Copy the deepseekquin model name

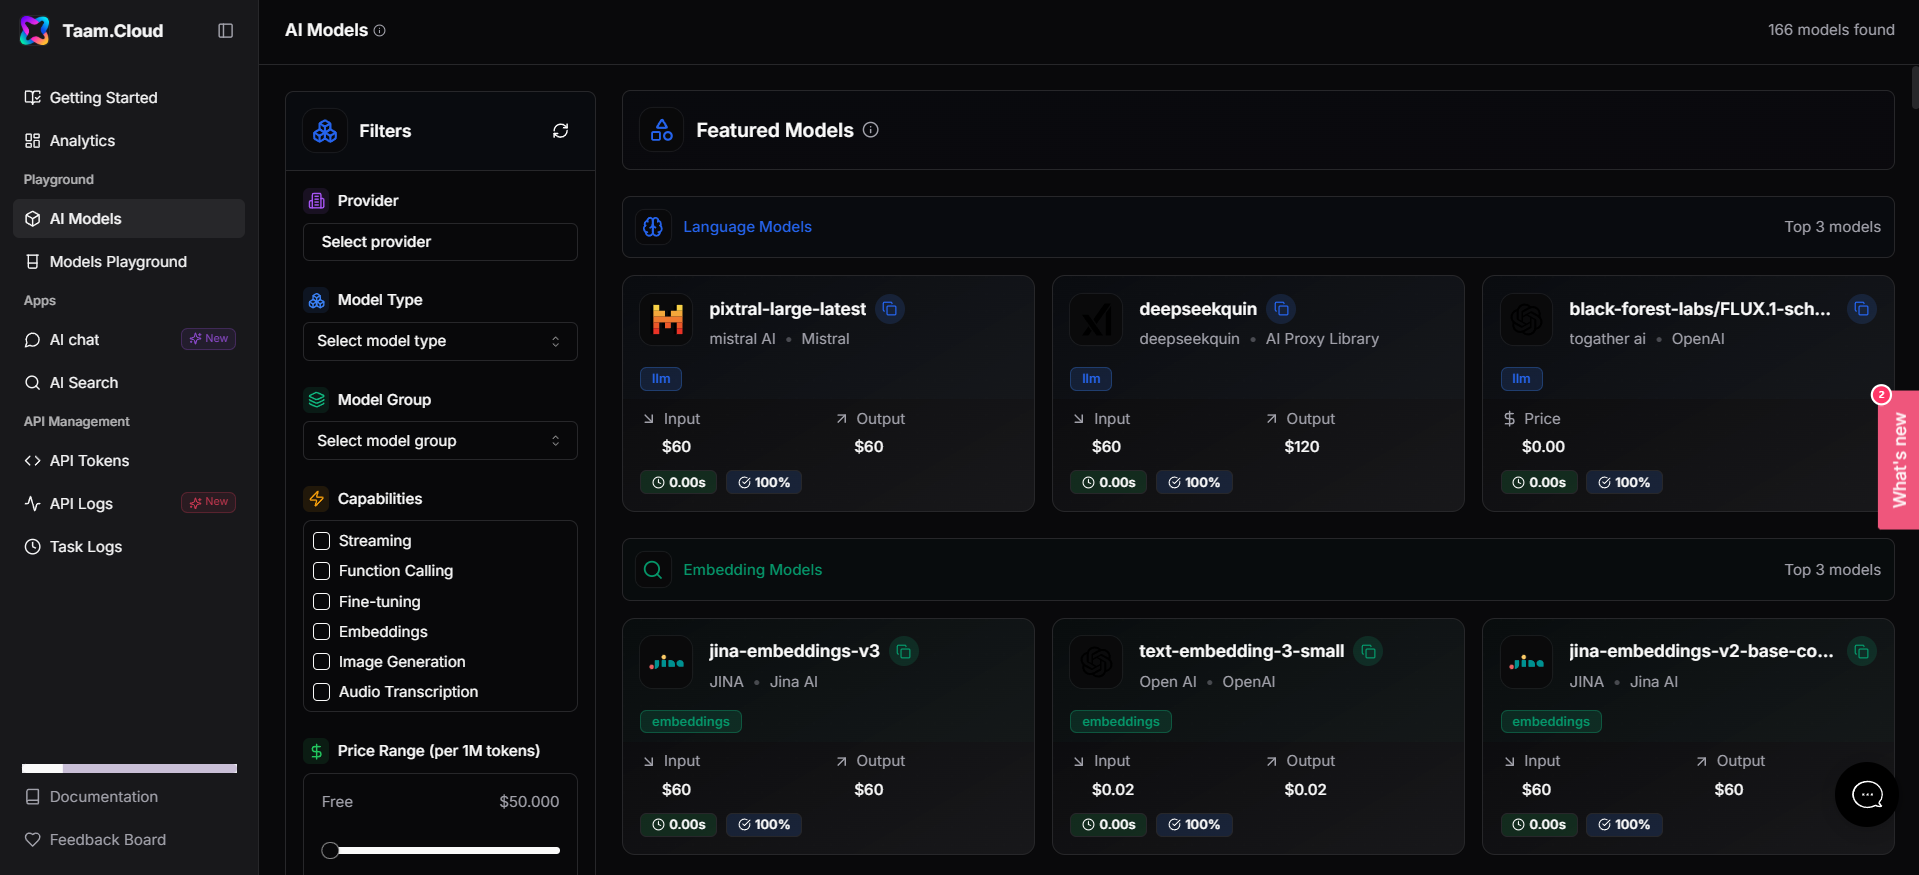point(1281,309)
